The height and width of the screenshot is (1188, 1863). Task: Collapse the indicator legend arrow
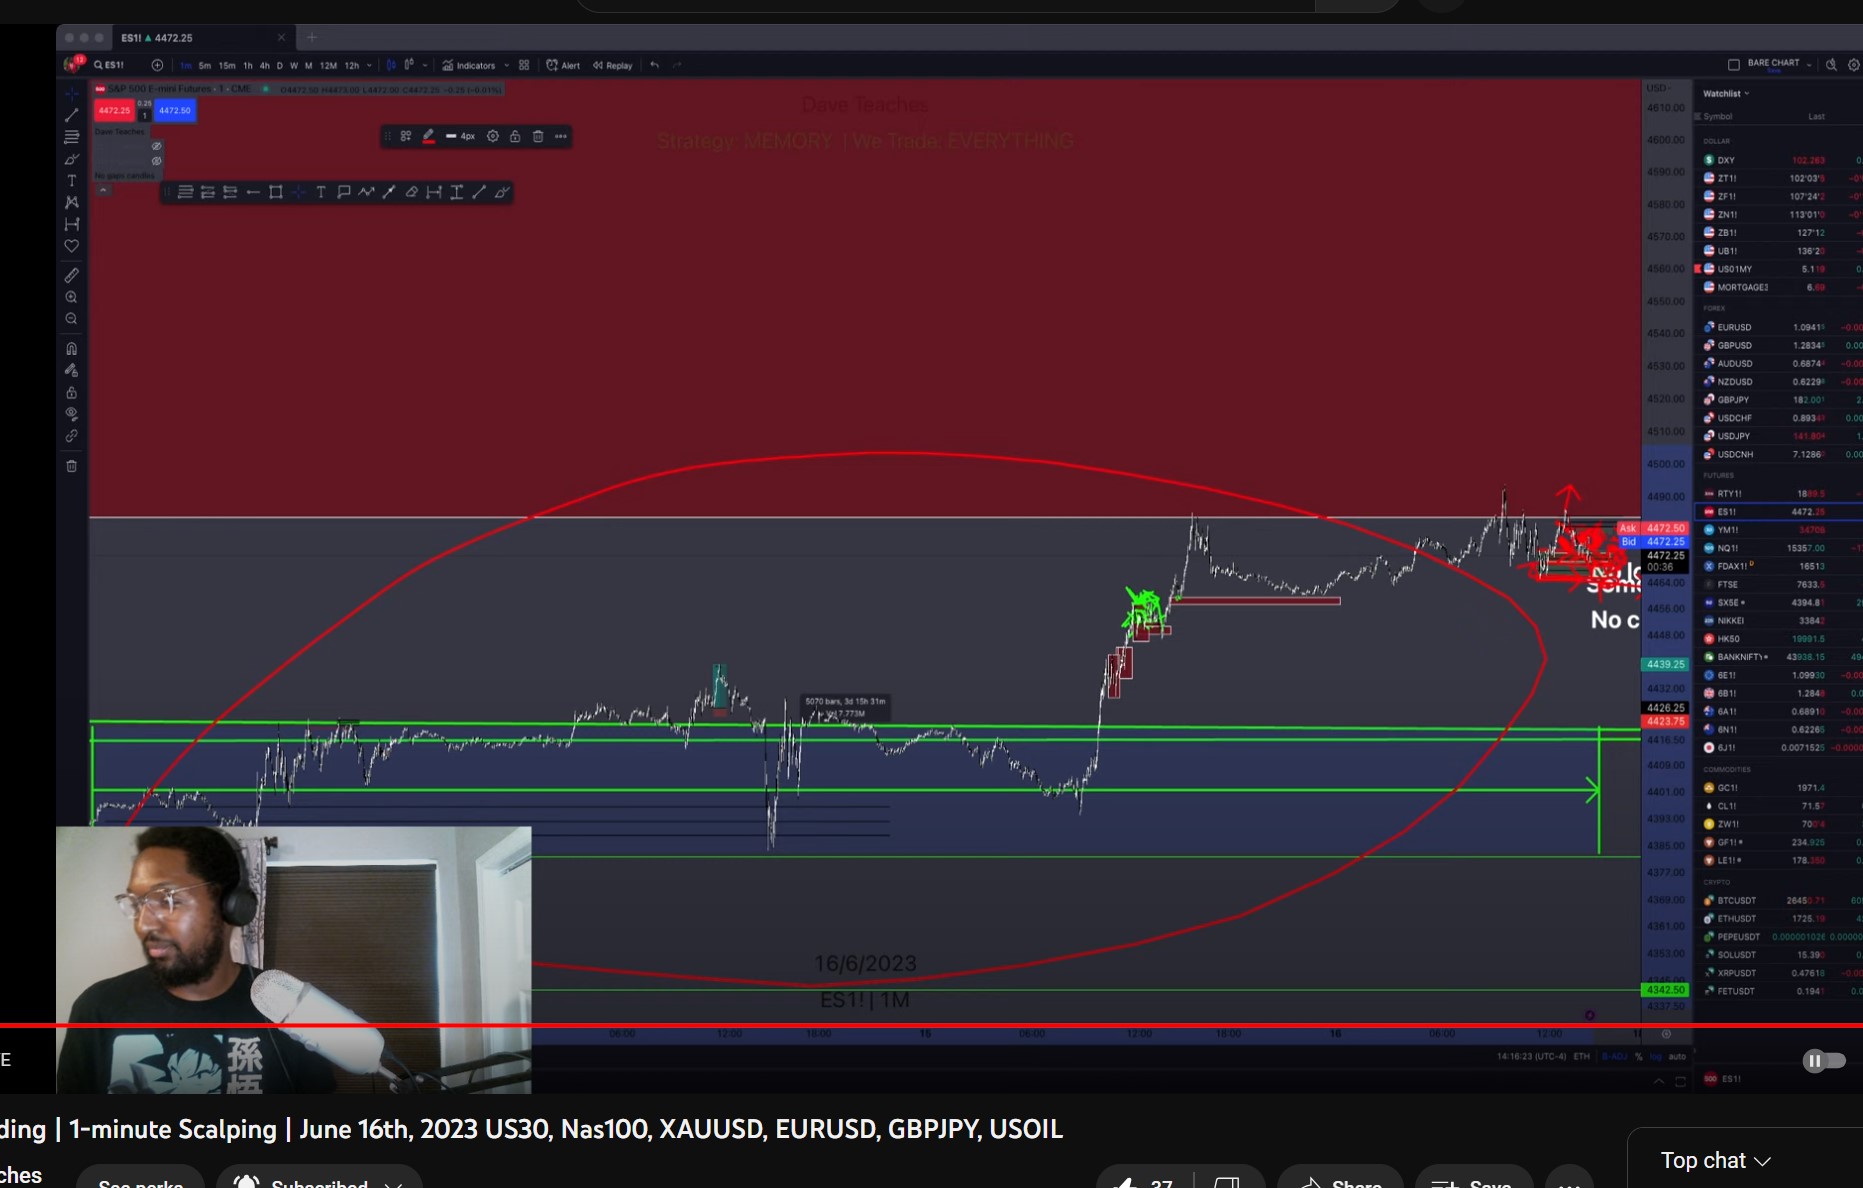coord(103,190)
